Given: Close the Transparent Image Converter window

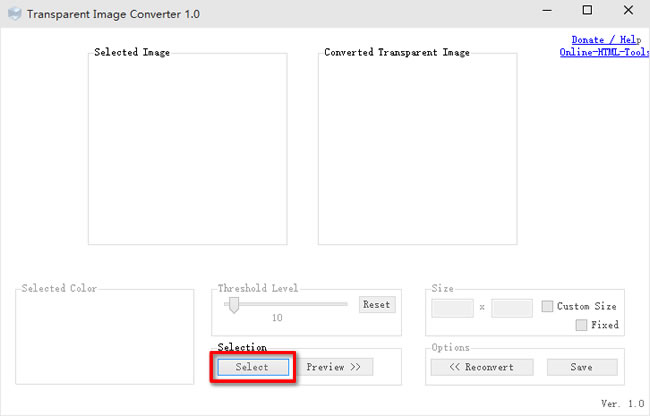Looking at the screenshot, I should click(628, 10).
